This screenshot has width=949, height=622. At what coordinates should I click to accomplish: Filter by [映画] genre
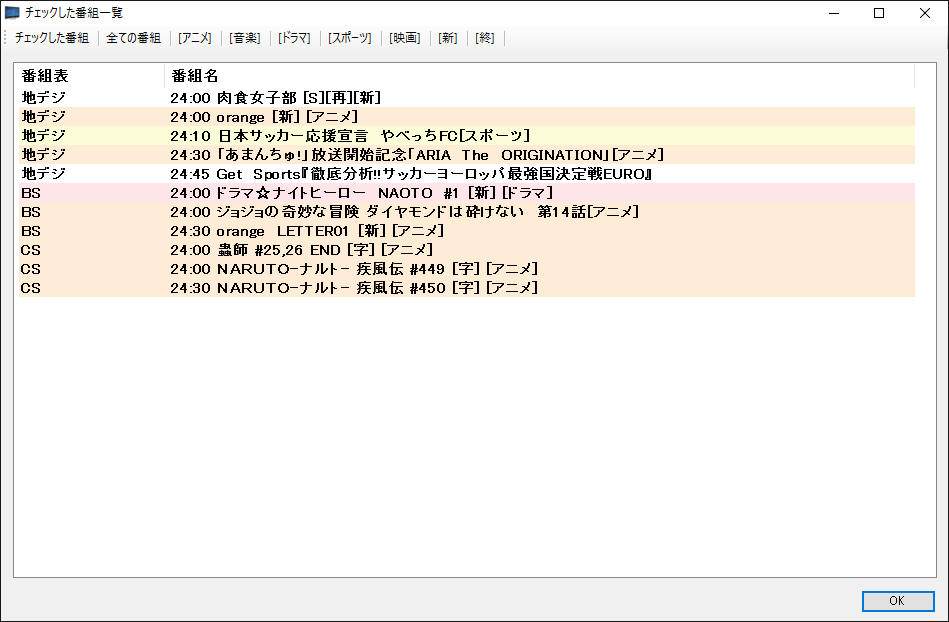[405, 38]
